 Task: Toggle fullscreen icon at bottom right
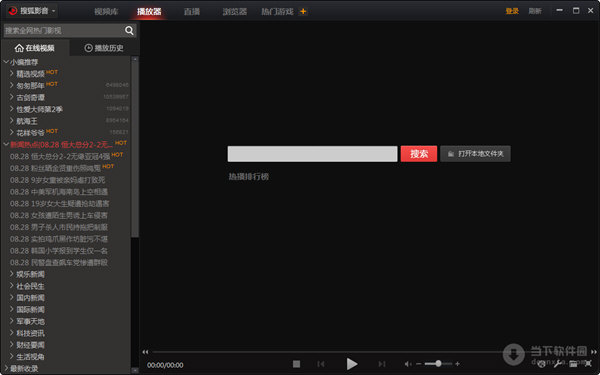(x=588, y=364)
